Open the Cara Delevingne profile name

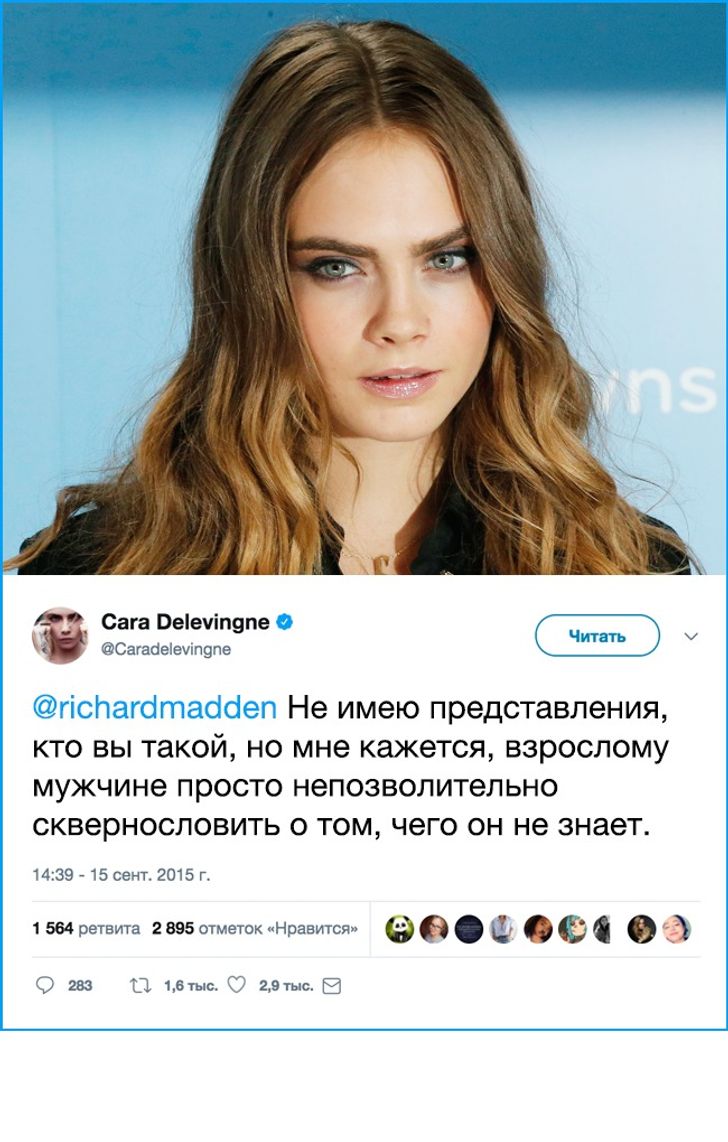(x=185, y=622)
